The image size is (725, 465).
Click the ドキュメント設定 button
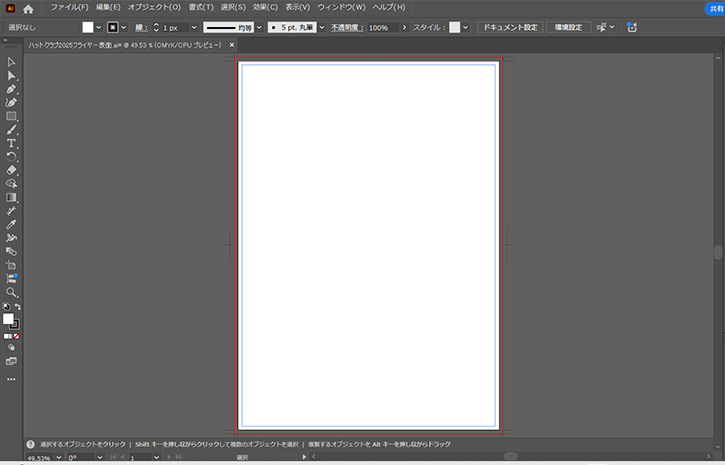tap(509, 28)
